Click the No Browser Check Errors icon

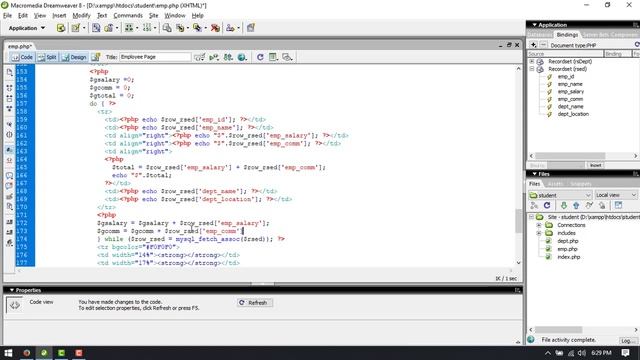[199, 57]
